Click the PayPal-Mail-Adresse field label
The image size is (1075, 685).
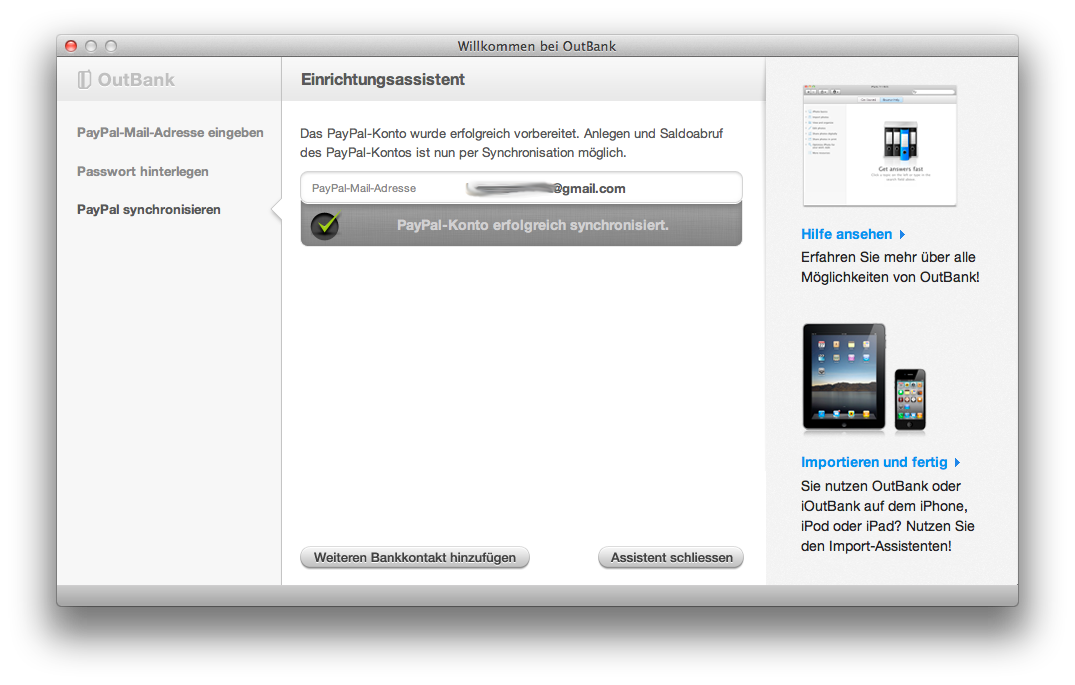[363, 189]
